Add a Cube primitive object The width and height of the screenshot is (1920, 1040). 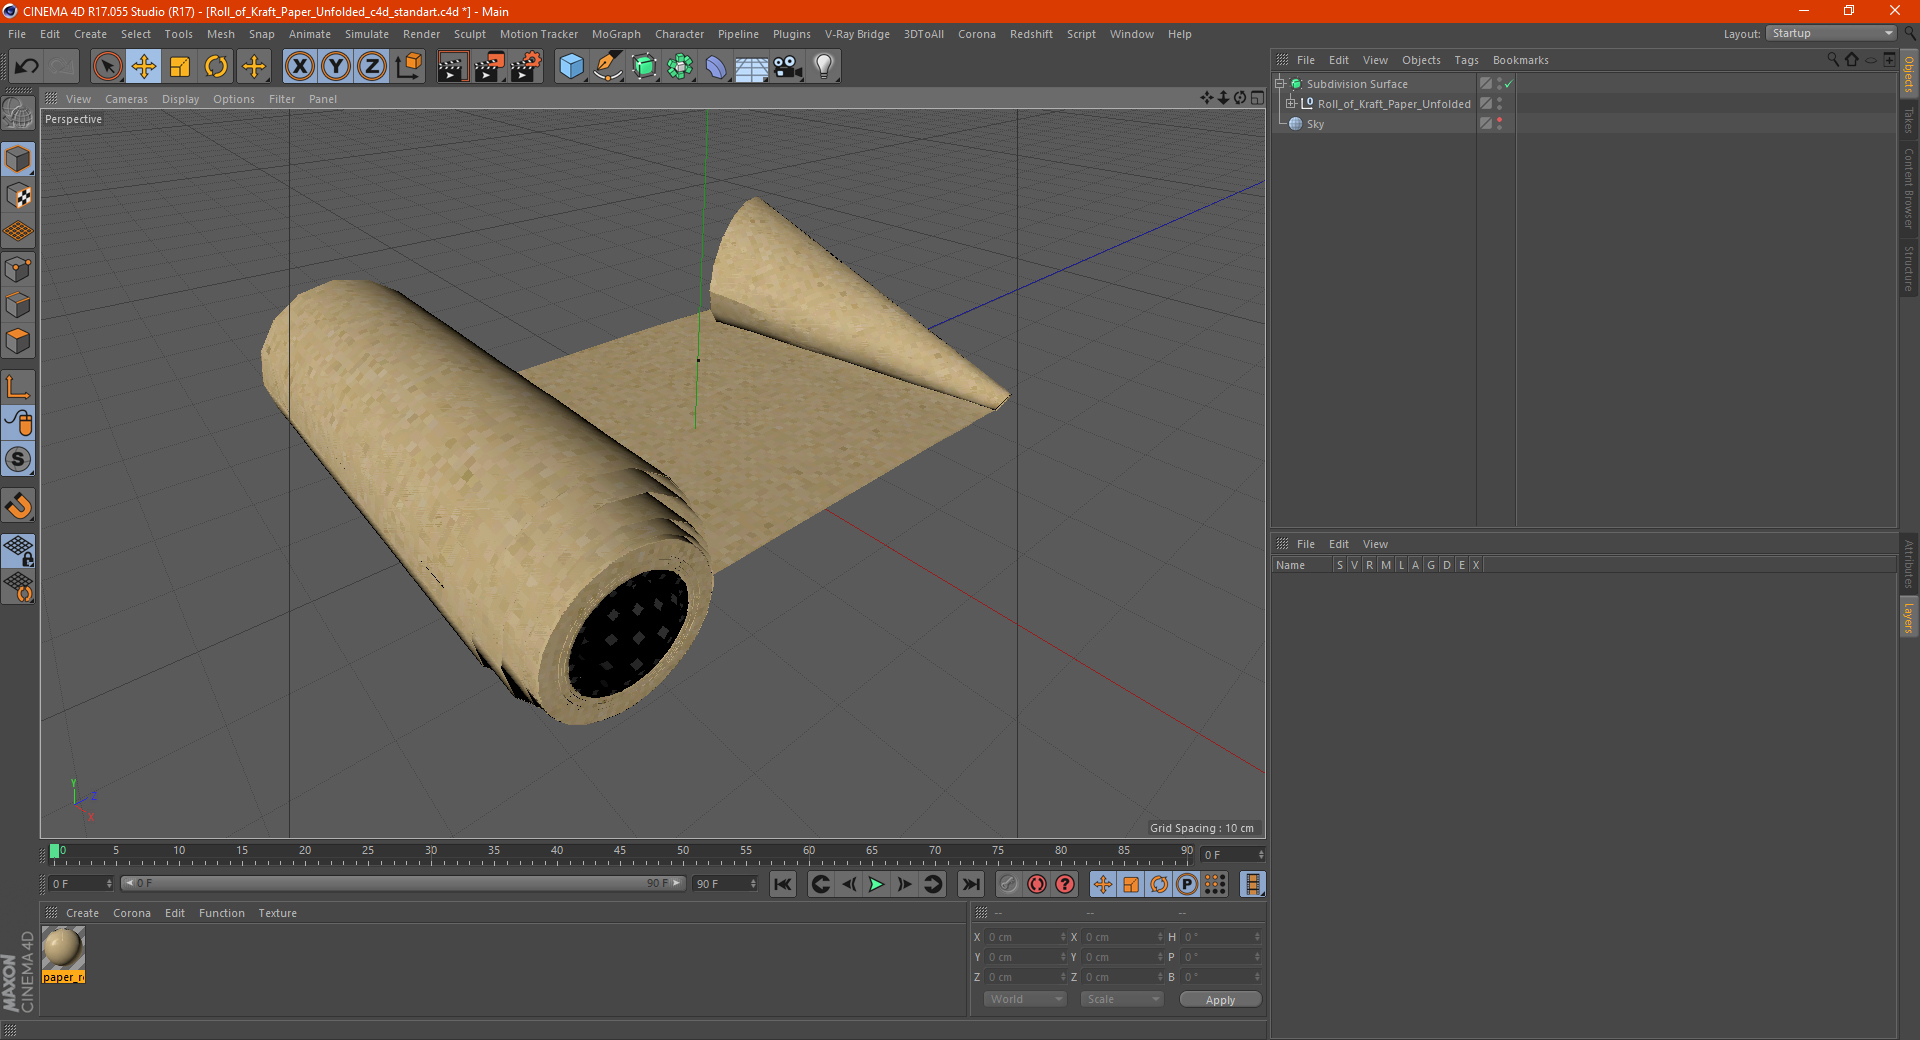pos(571,67)
